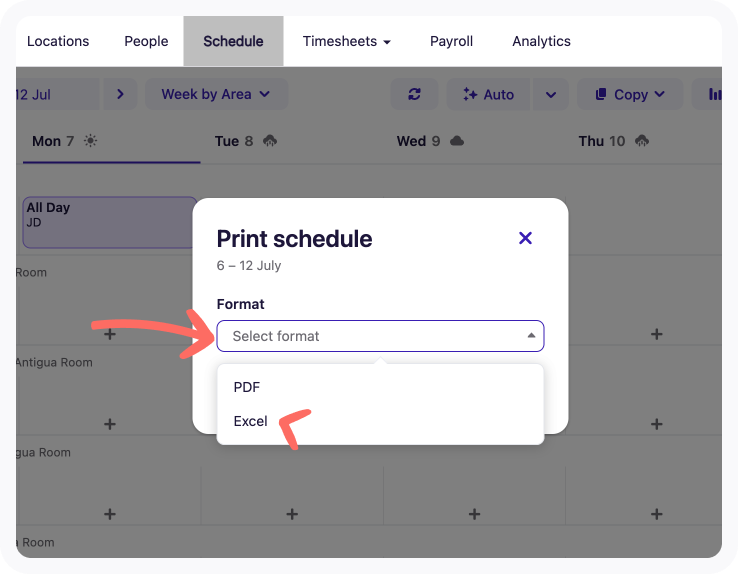Open the Timesheets menu
The image size is (738, 574).
(x=346, y=41)
